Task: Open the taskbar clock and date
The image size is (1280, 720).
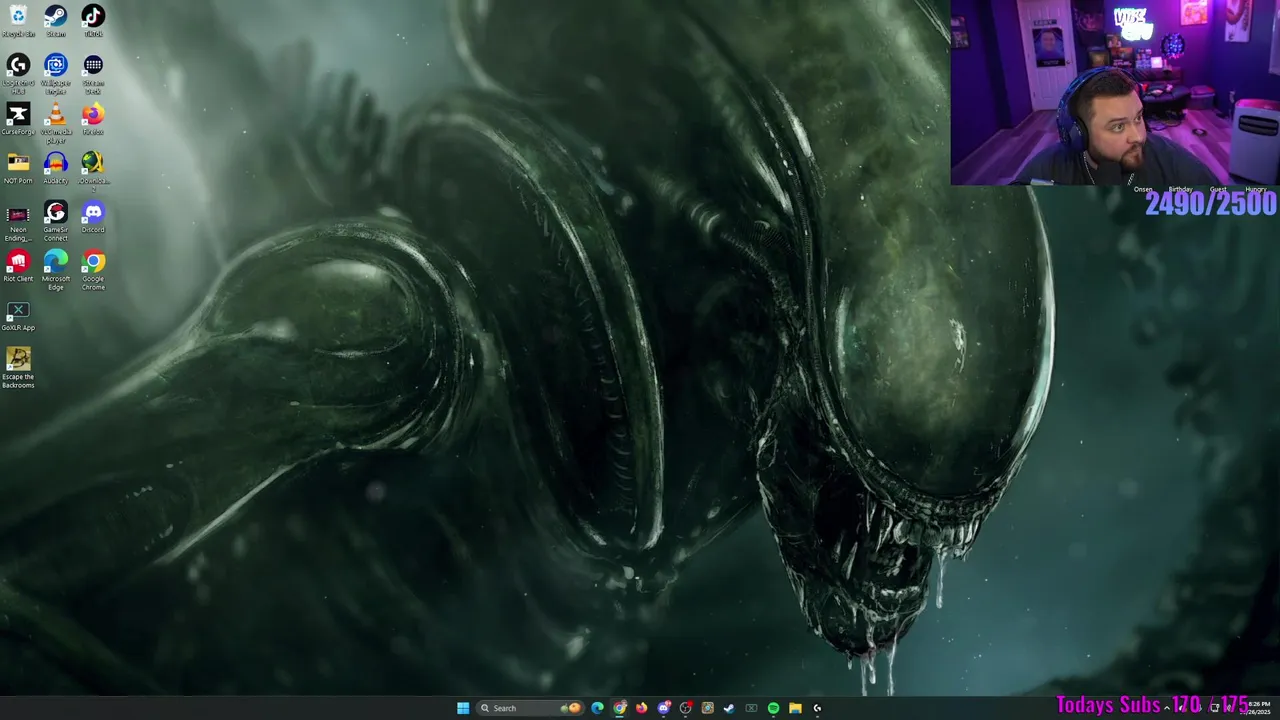Action: (x=1258, y=707)
